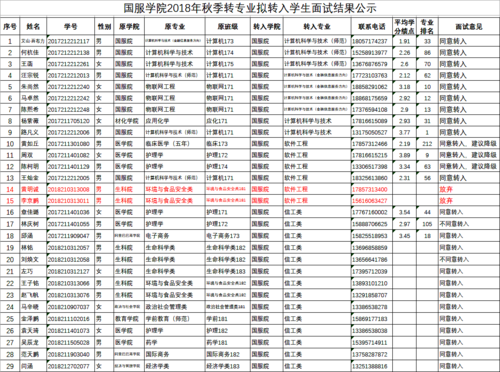
Task: Select the 材化学院 cell in row 8
Action: (129, 121)
